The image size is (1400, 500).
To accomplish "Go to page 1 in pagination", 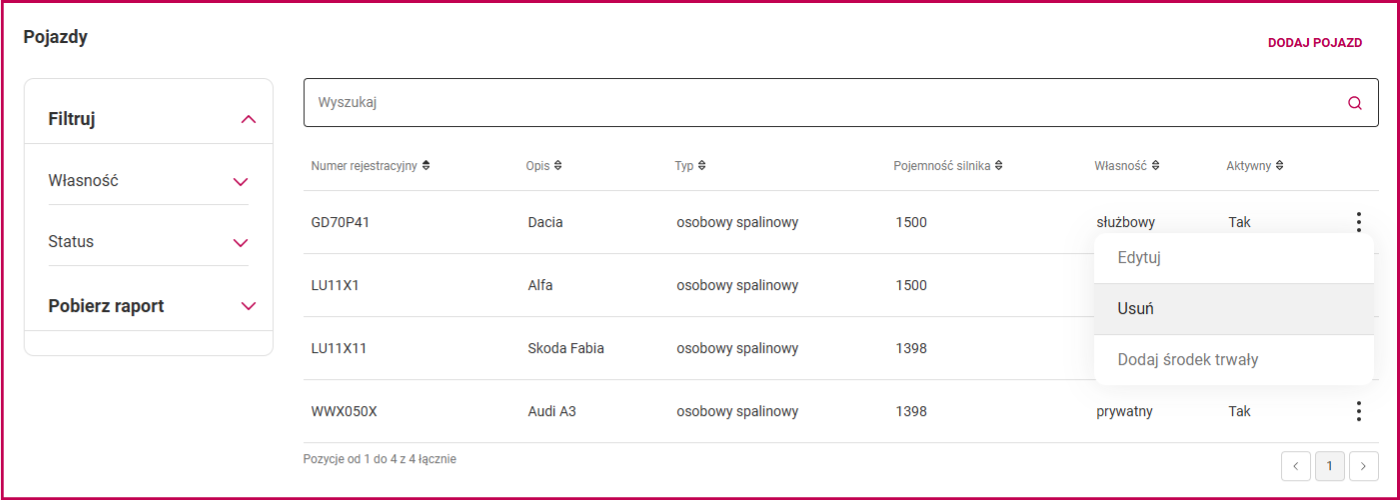I will 1330,465.
